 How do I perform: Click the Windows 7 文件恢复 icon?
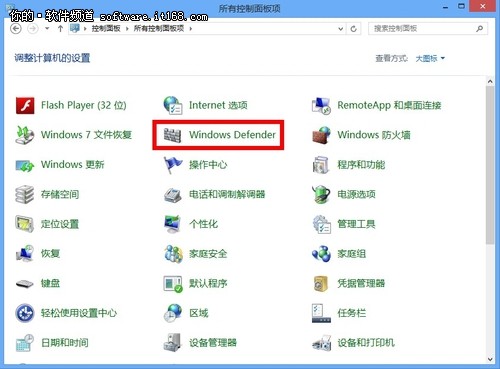coord(25,135)
